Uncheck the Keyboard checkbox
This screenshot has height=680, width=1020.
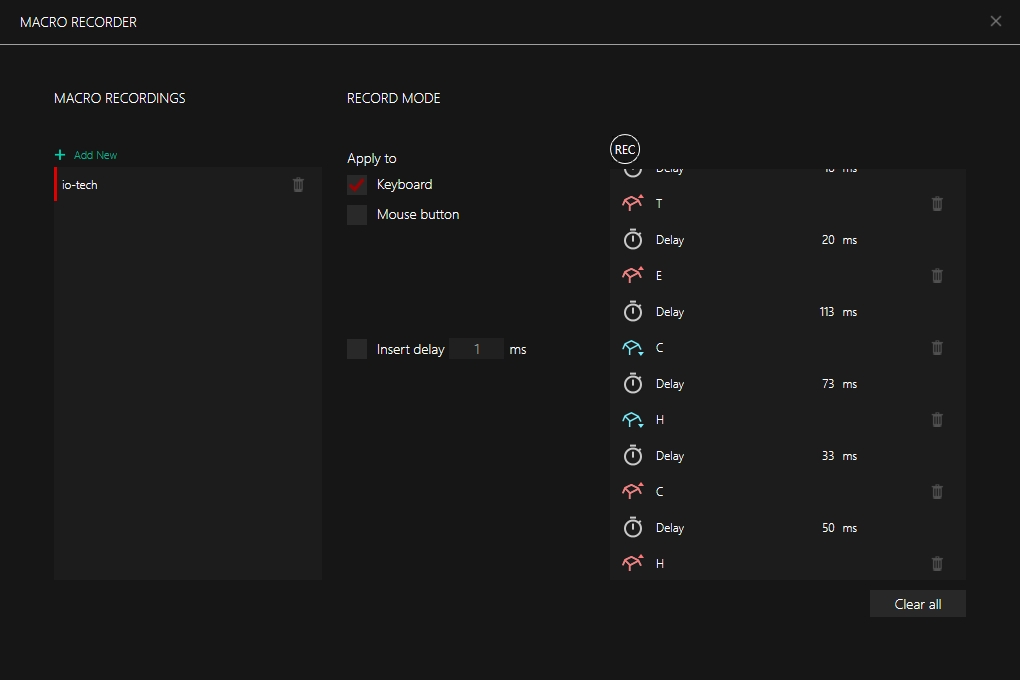356,185
